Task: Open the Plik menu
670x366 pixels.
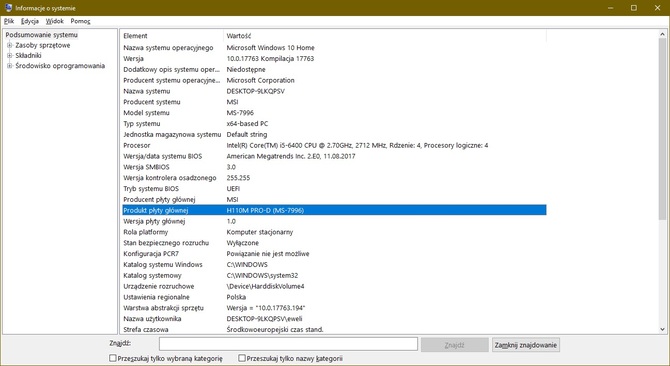Action: click(9, 21)
